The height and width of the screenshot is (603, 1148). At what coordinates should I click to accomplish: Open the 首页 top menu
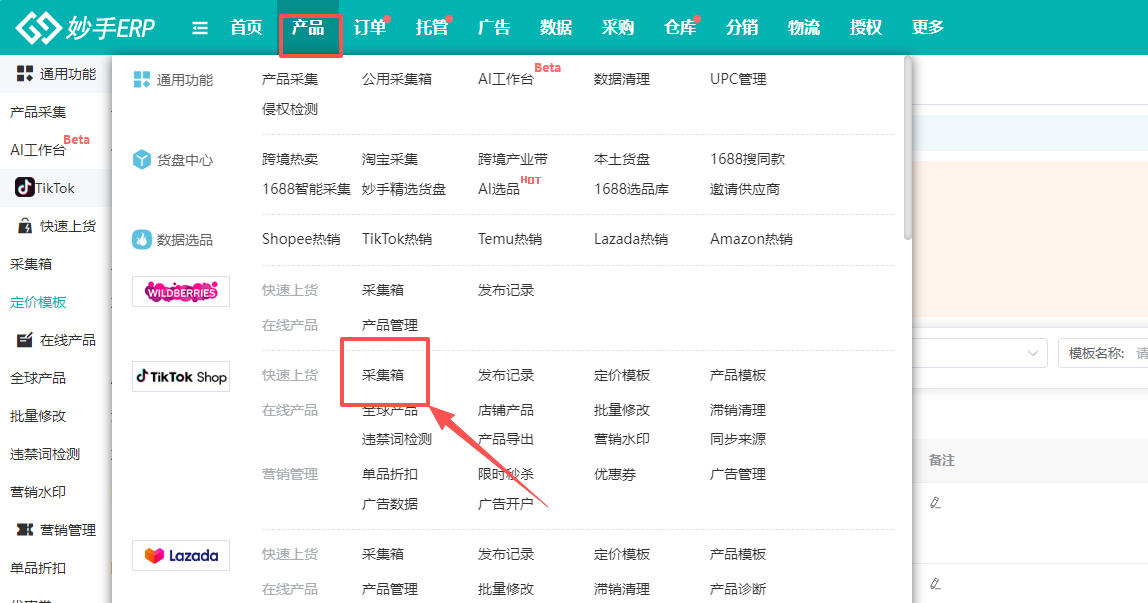coord(246,28)
